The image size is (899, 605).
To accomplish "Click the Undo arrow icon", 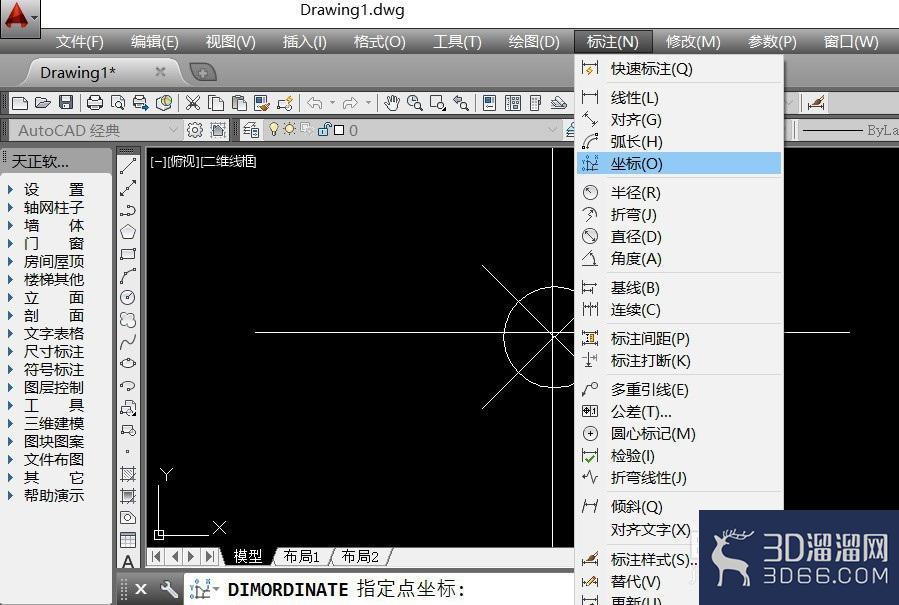I will tap(315, 103).
